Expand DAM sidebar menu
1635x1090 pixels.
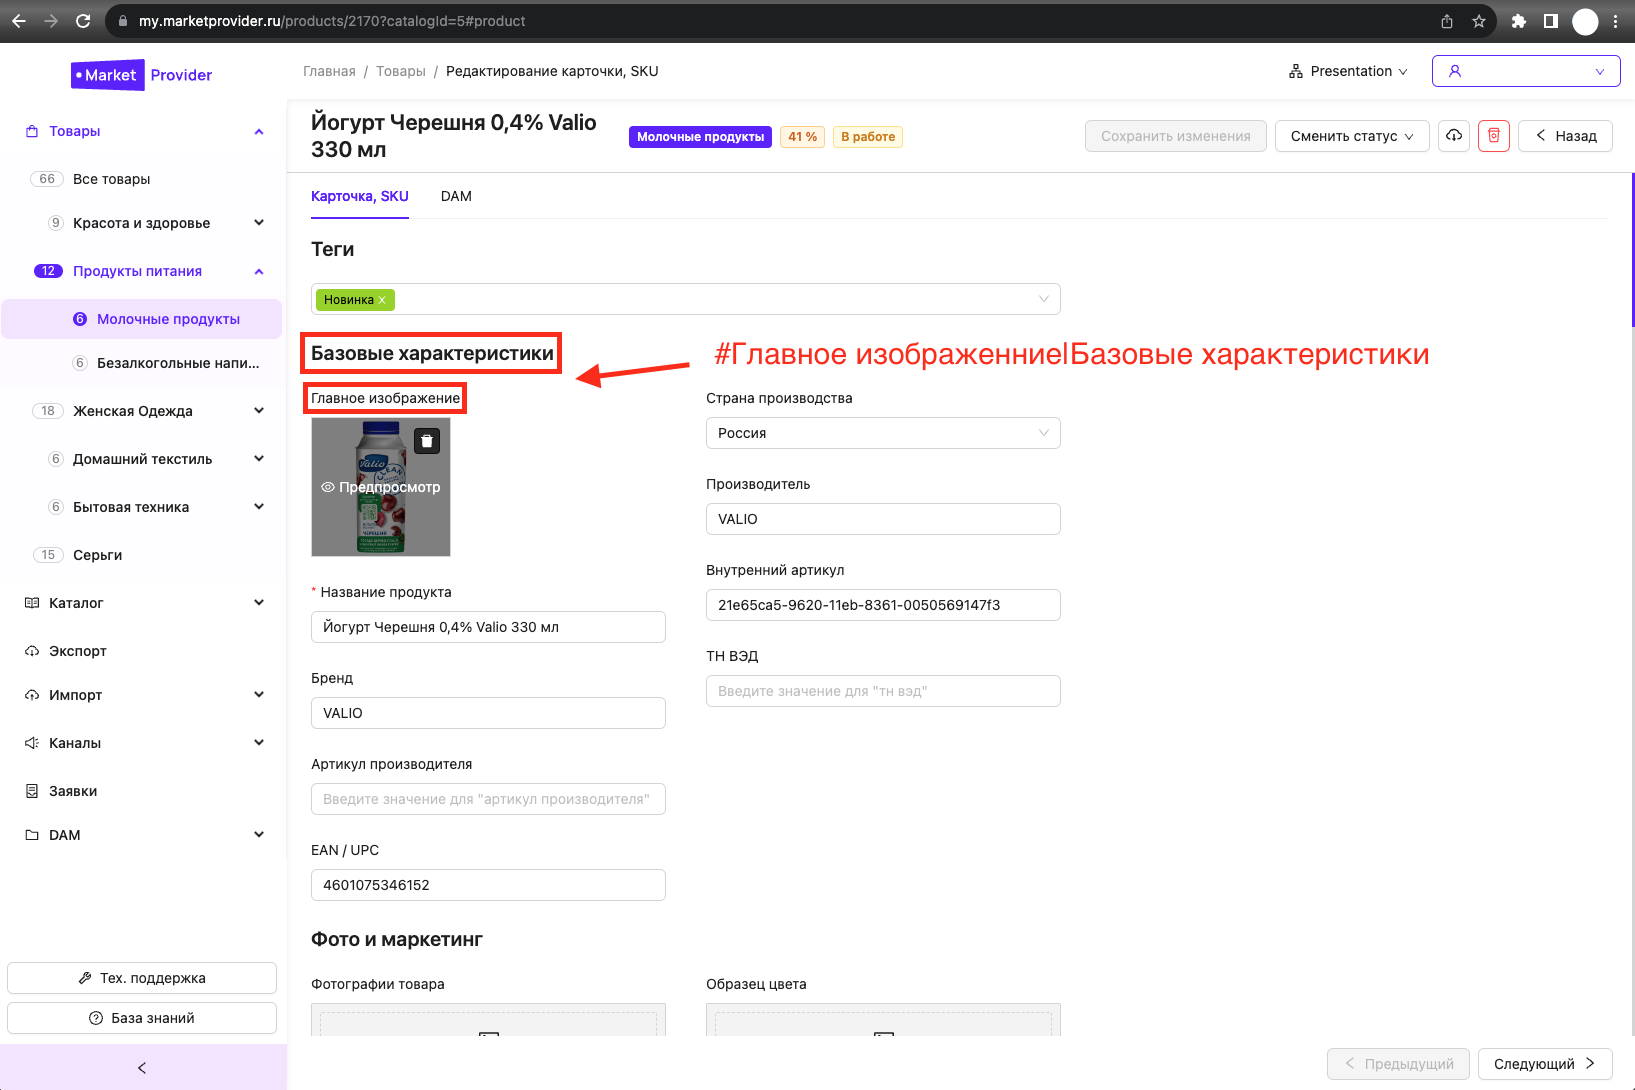click(x=259, y=835)
